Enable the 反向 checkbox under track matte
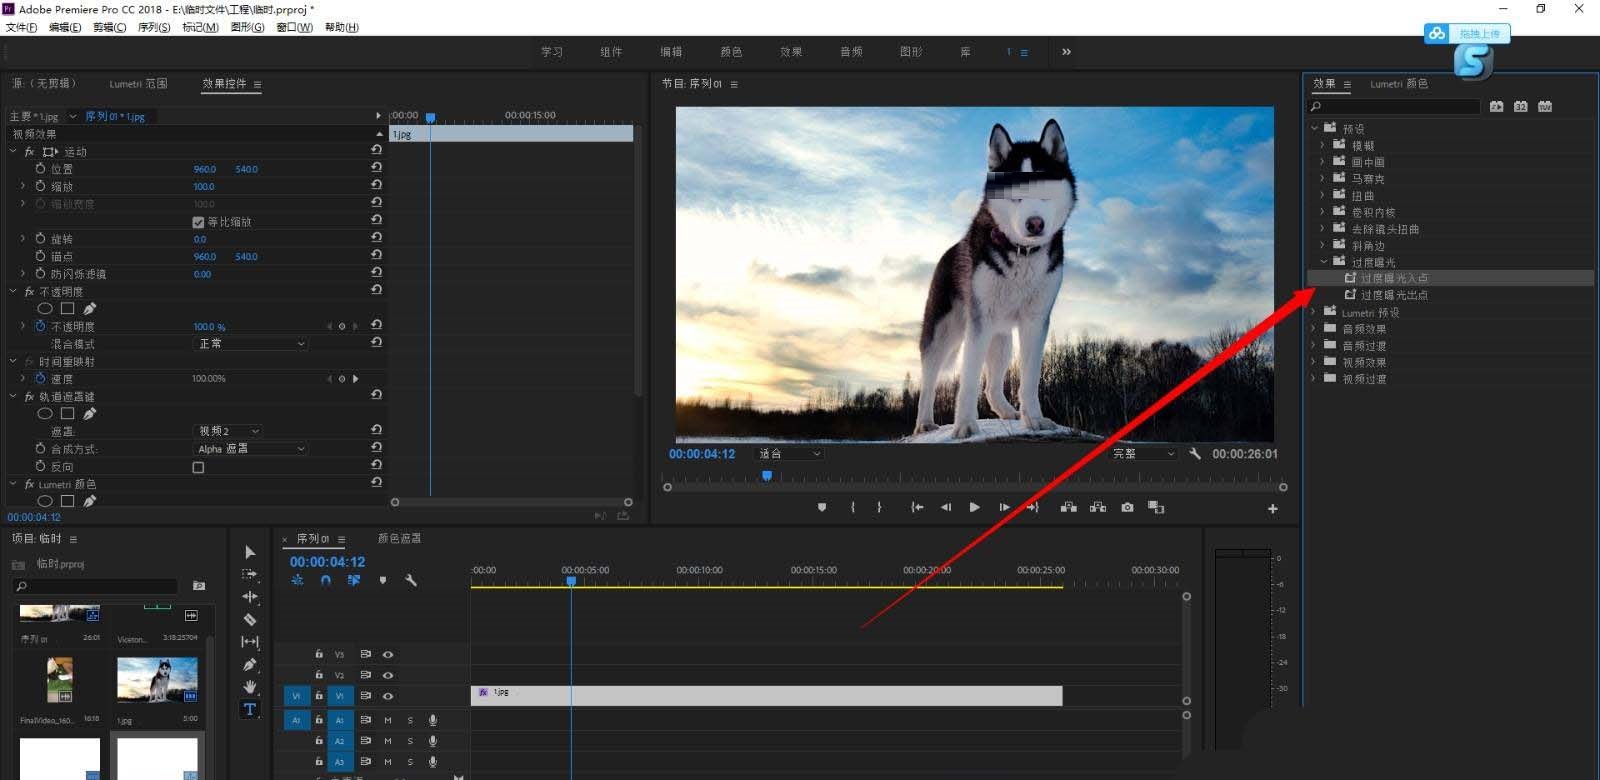This screenshot has width=1600, height=780. [198, 467]
